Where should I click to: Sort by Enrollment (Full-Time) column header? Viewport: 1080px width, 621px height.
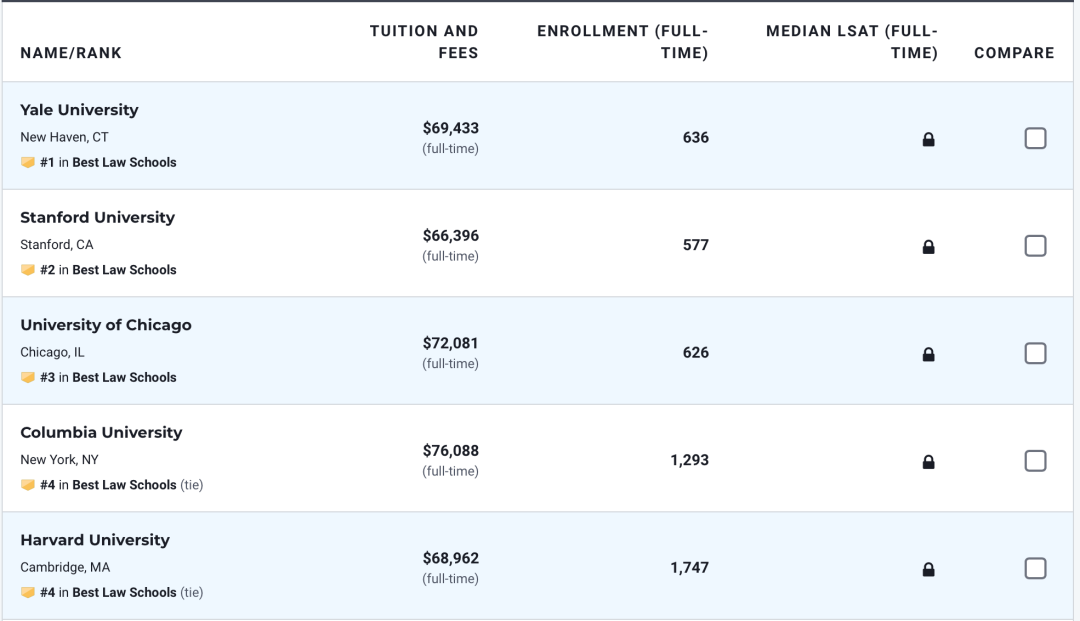pos(622,42)
